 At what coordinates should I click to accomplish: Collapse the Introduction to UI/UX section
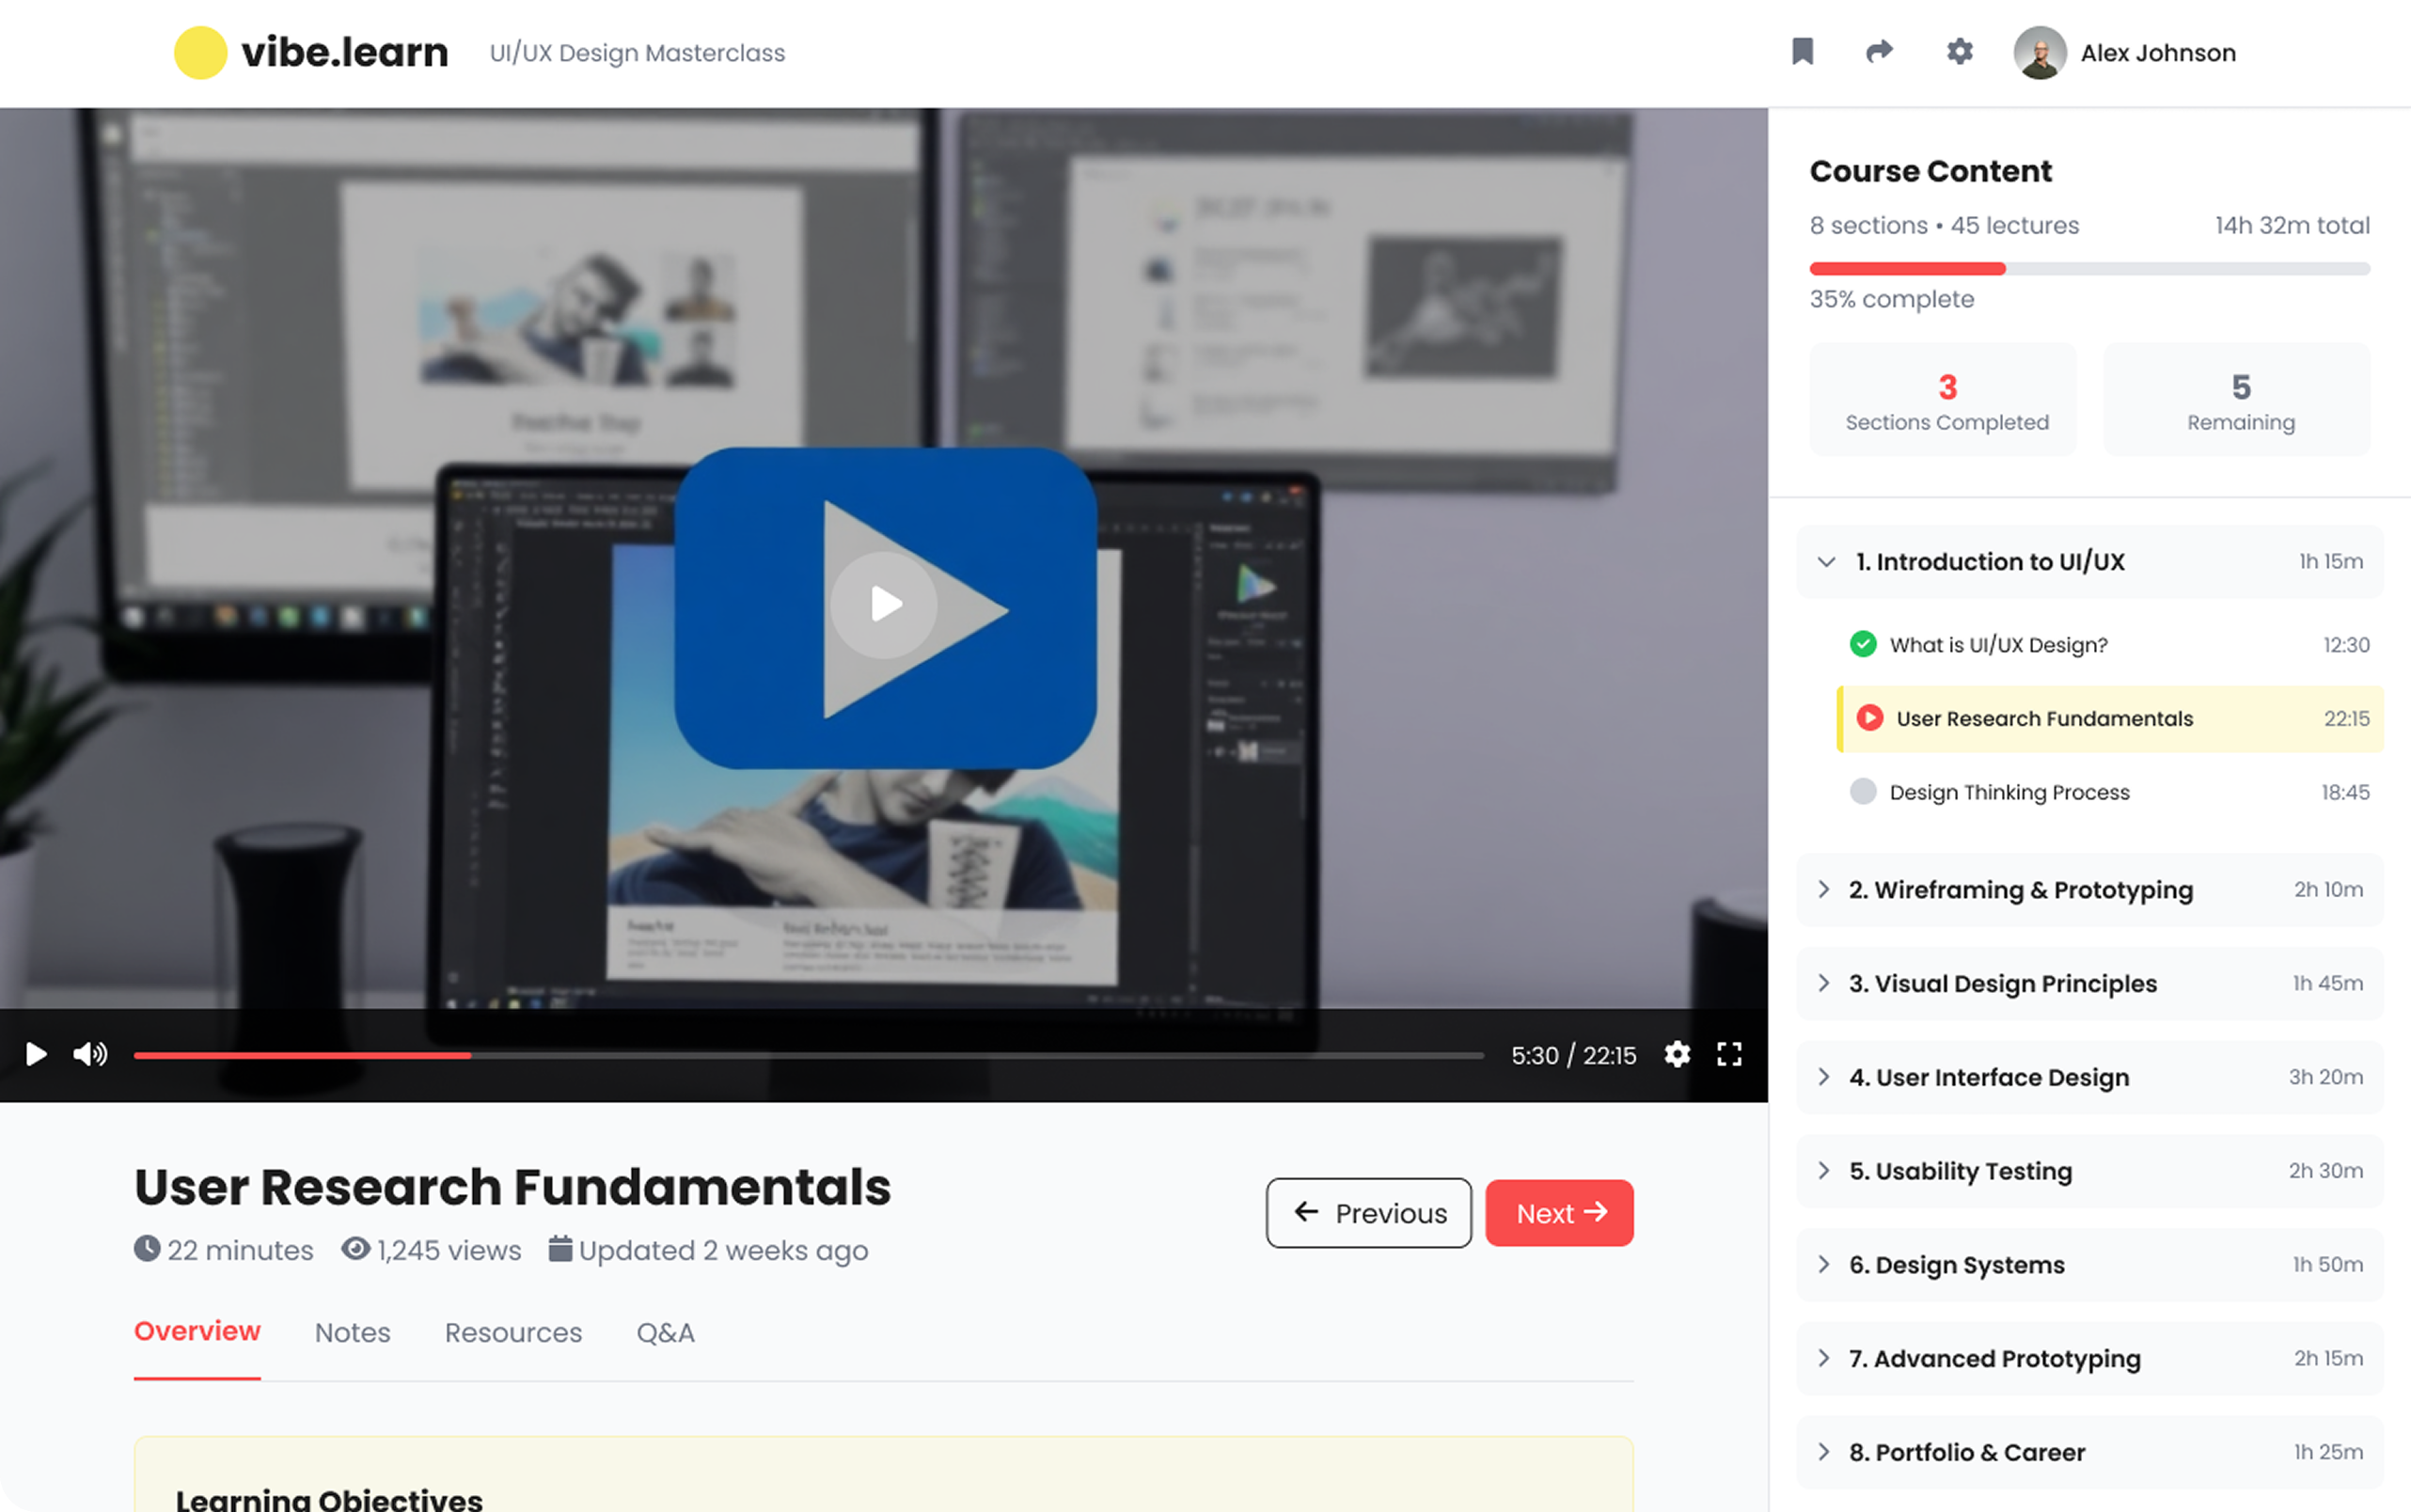click(1826, 562)
